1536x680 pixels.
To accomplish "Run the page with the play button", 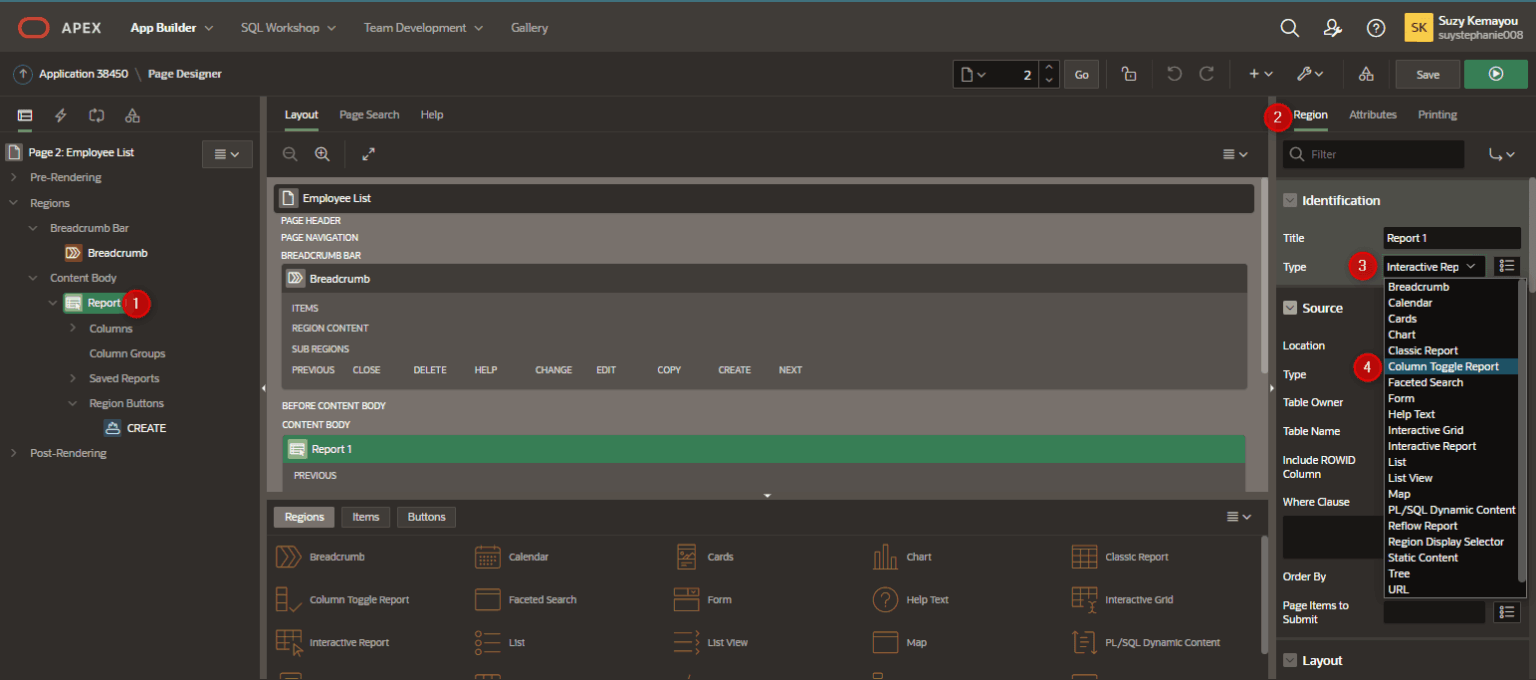I will (x=1495, y=74).
